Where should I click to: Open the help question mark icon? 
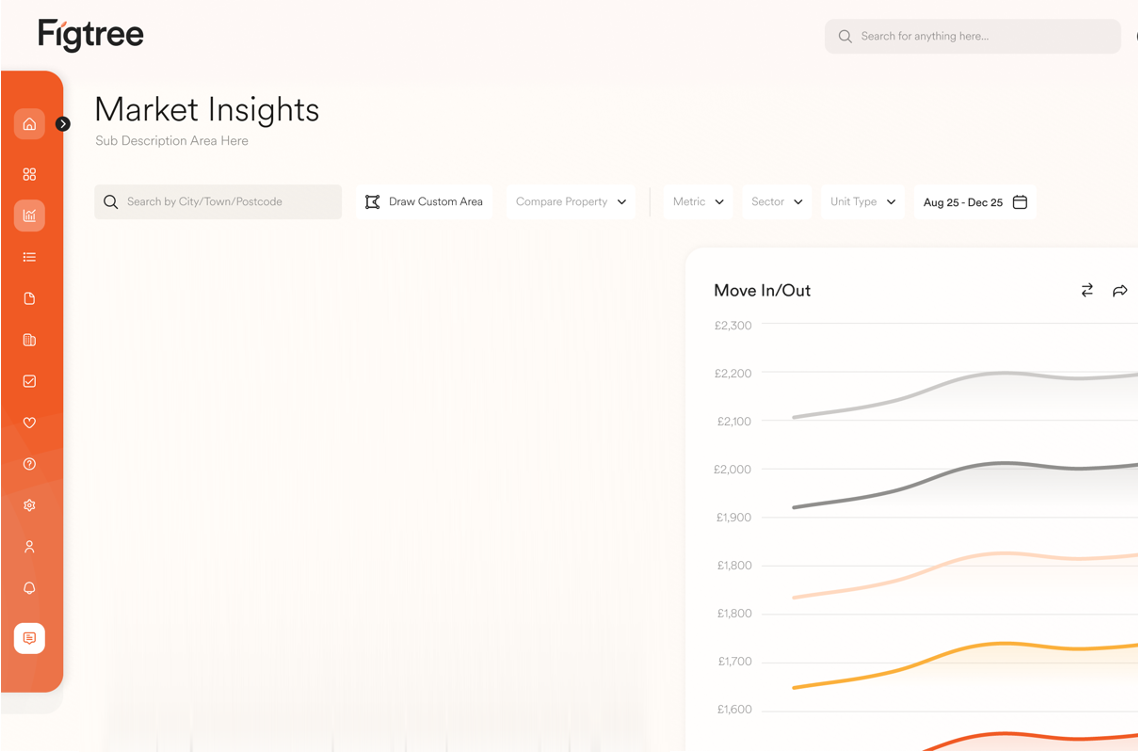(x=29, y=464)
